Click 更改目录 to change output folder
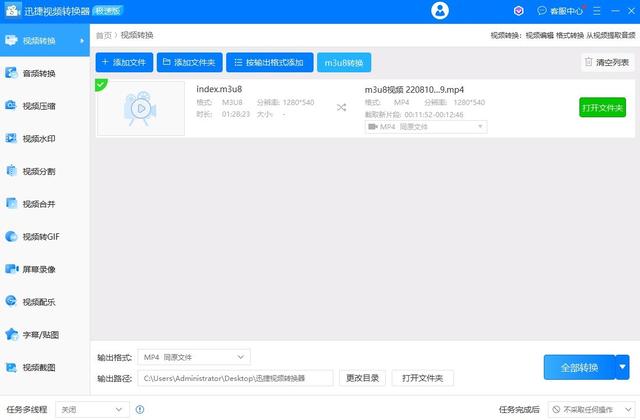 362,378
